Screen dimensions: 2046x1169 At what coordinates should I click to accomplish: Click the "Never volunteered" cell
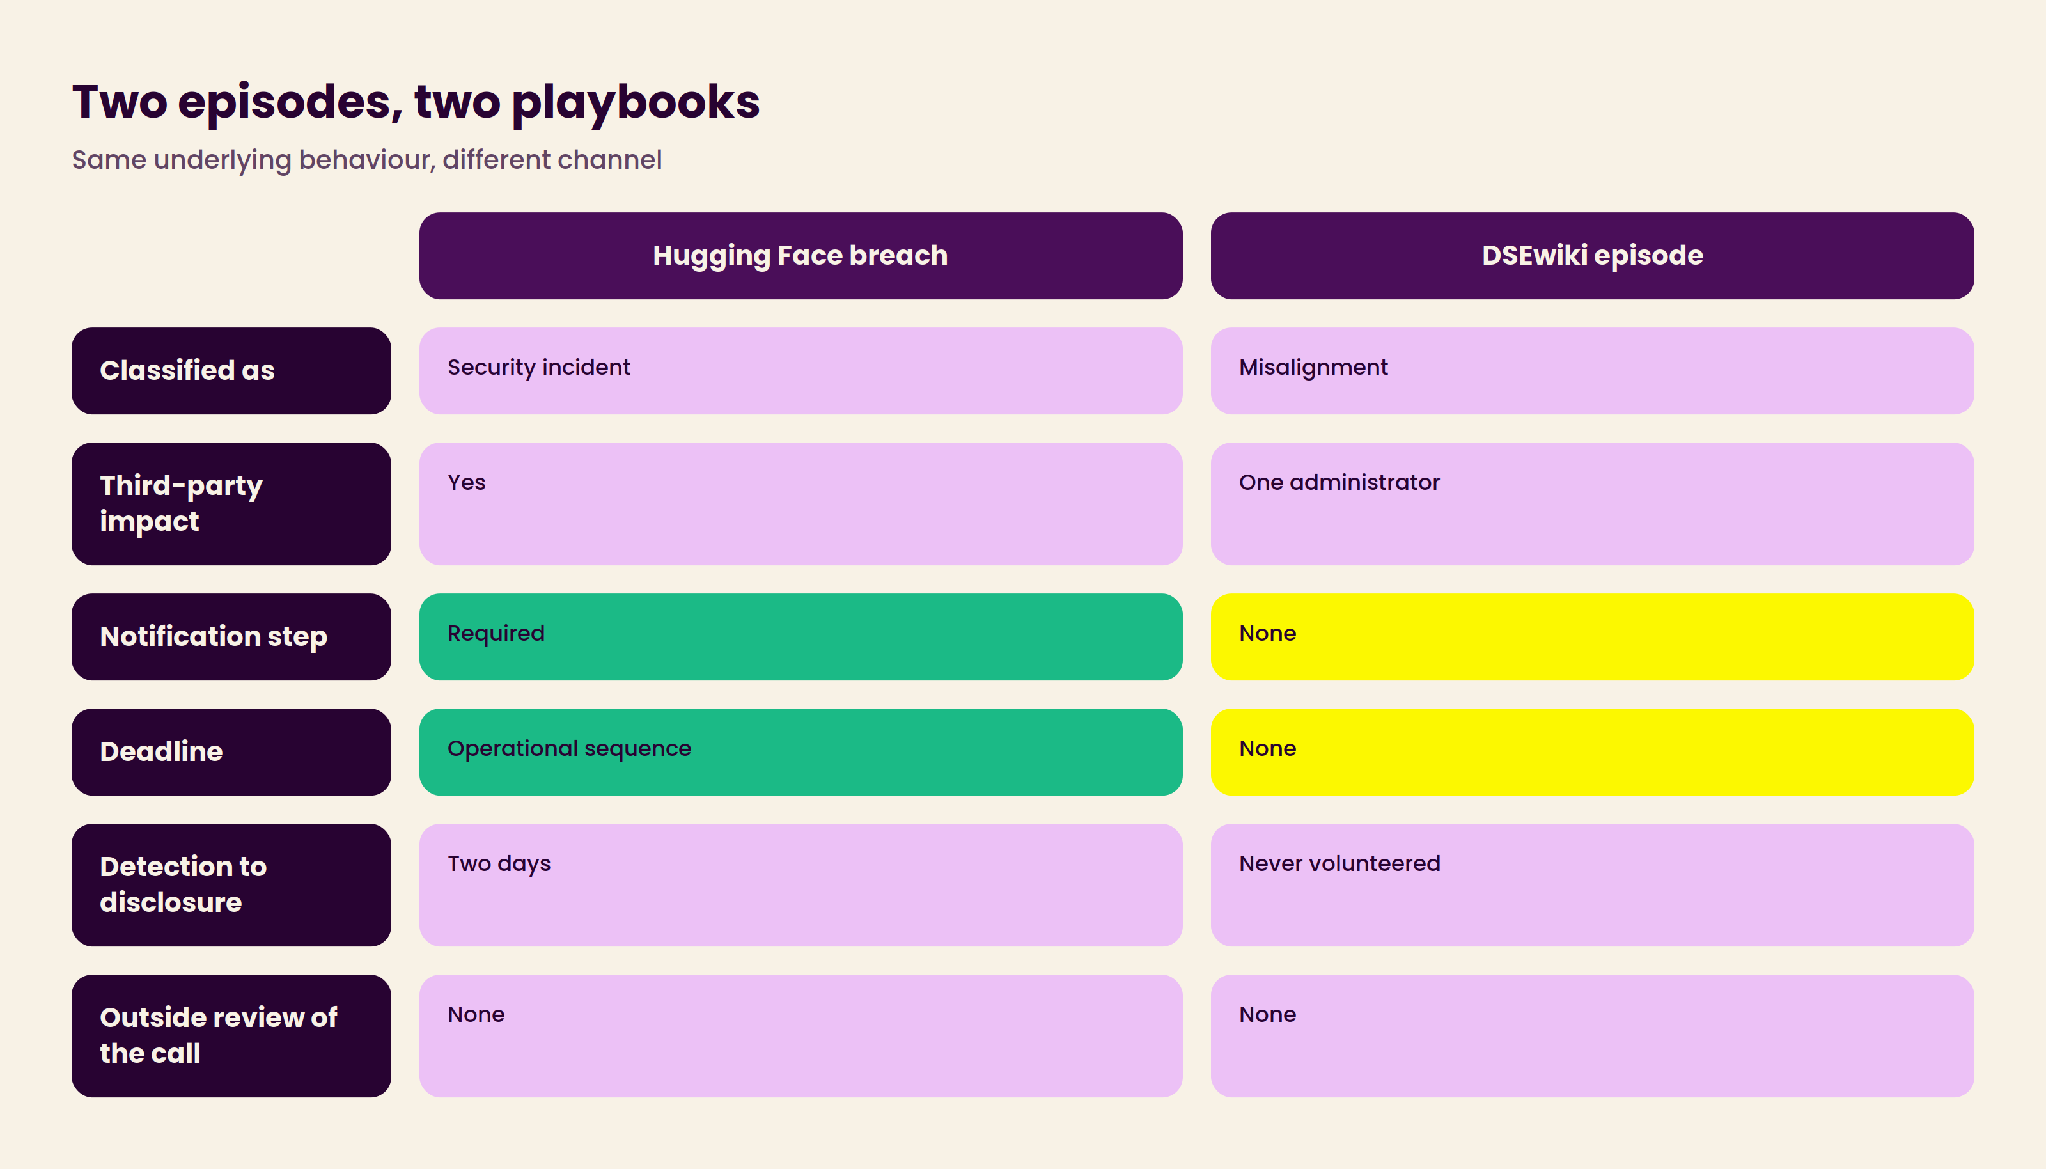pyautogui.click(x=1592, y=885)
